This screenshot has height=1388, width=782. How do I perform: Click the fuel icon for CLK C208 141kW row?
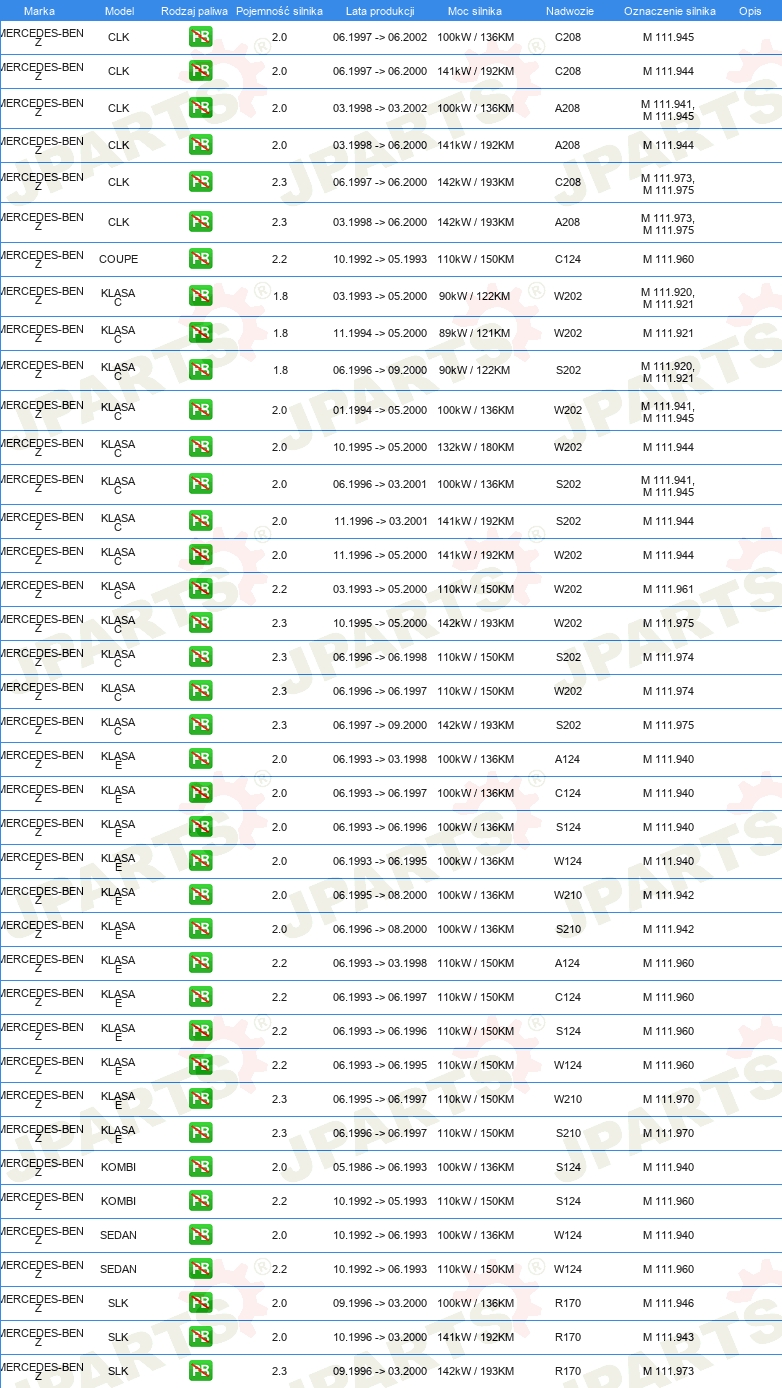(200, 71)
